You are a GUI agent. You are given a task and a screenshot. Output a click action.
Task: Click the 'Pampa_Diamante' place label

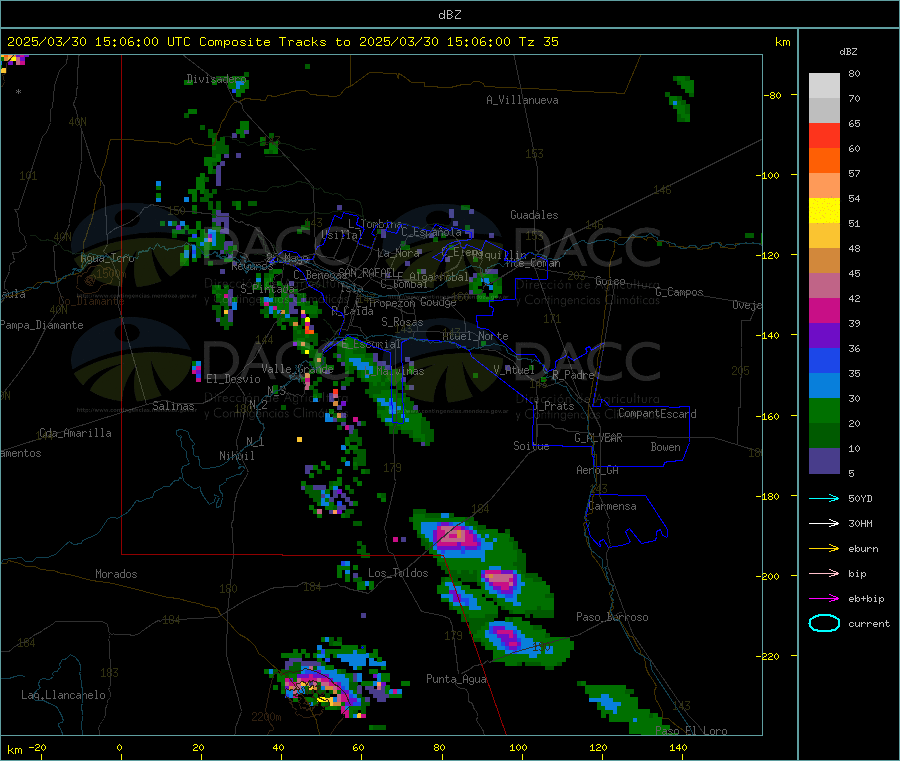(x=42, y=325)
